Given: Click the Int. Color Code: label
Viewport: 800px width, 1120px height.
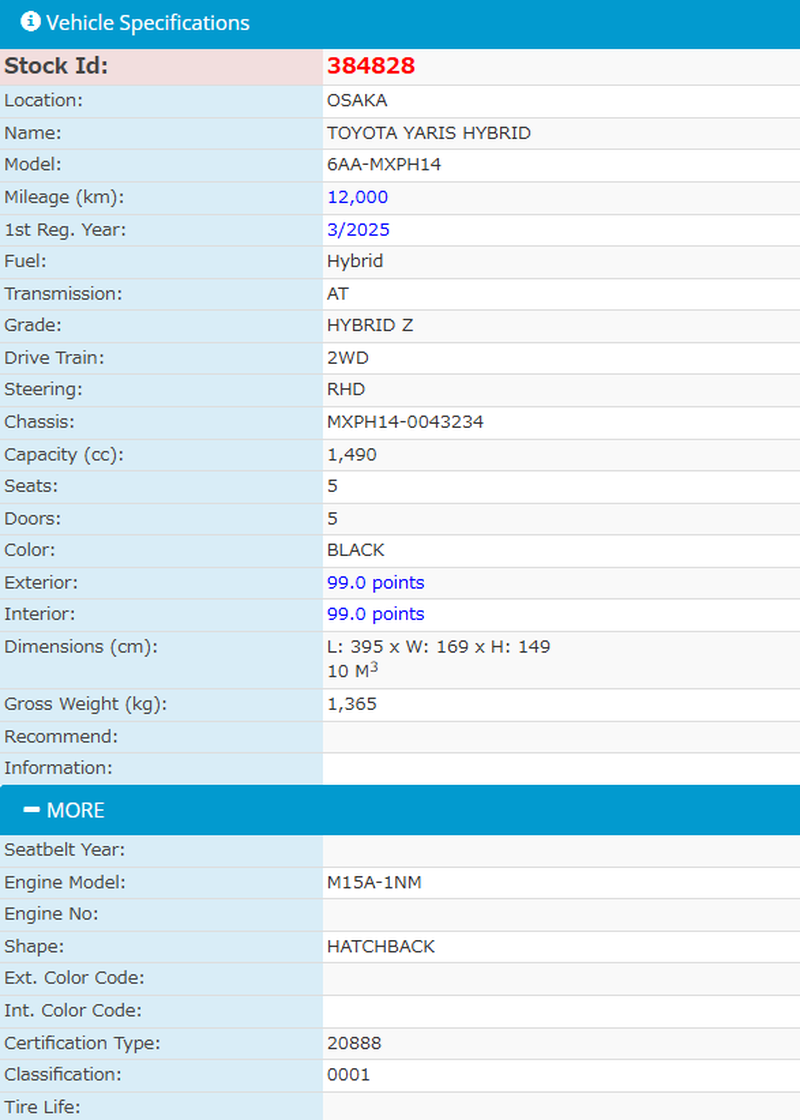Looking at the screenshot, I should [73, 1011].
